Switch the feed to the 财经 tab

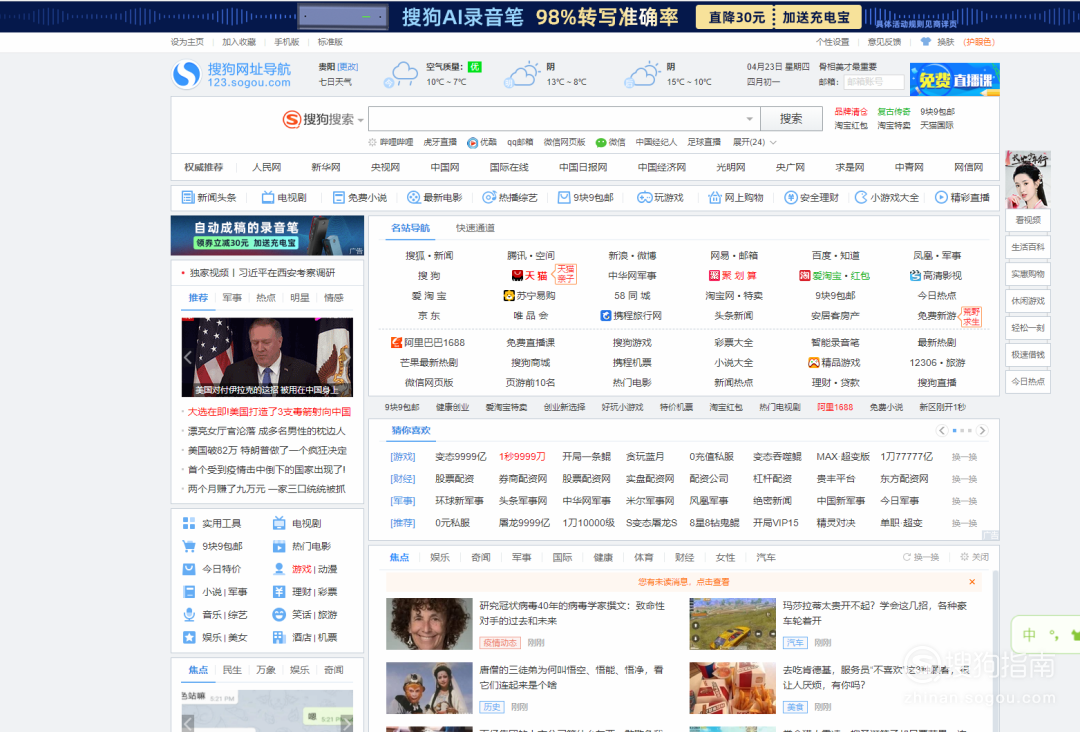pos(684,557)
